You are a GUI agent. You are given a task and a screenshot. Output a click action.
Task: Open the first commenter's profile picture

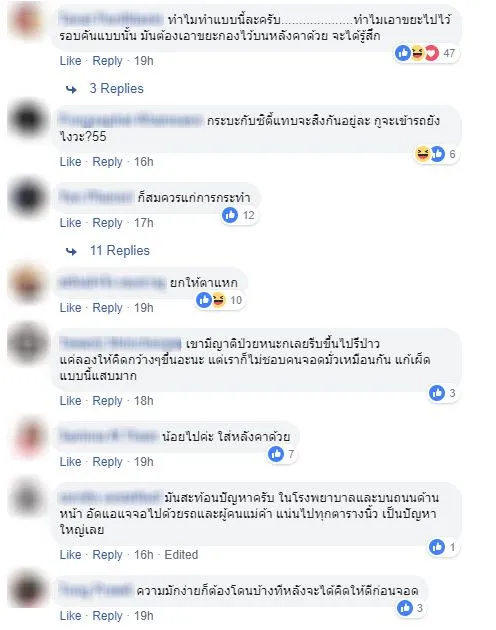coord(27,19)
